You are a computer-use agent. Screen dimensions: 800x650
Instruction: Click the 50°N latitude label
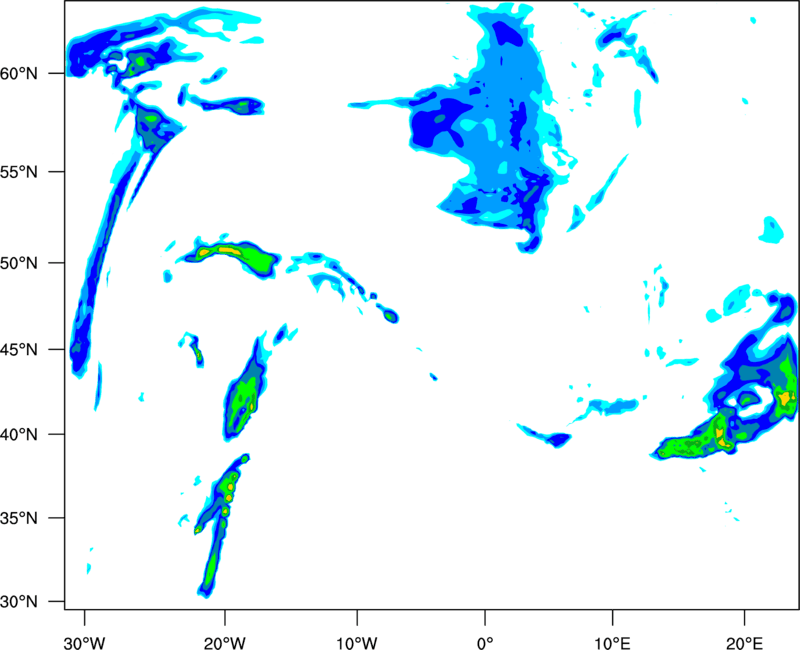(x=19, y=263)
